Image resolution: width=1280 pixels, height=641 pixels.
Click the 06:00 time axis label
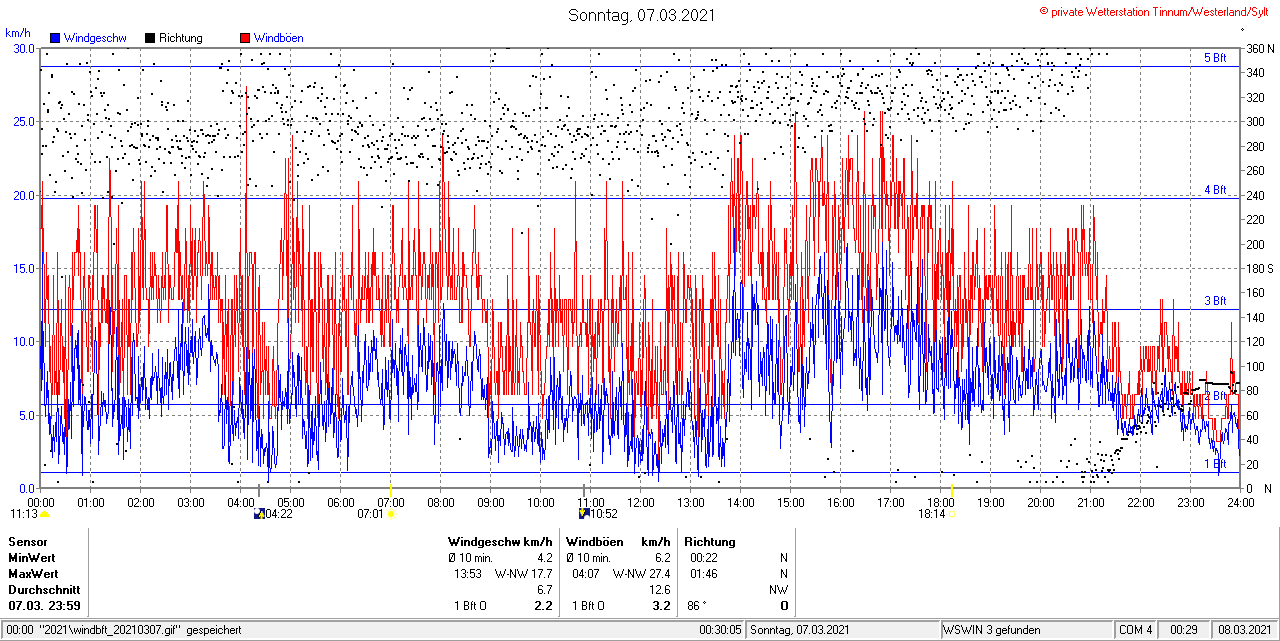[341, 502]
